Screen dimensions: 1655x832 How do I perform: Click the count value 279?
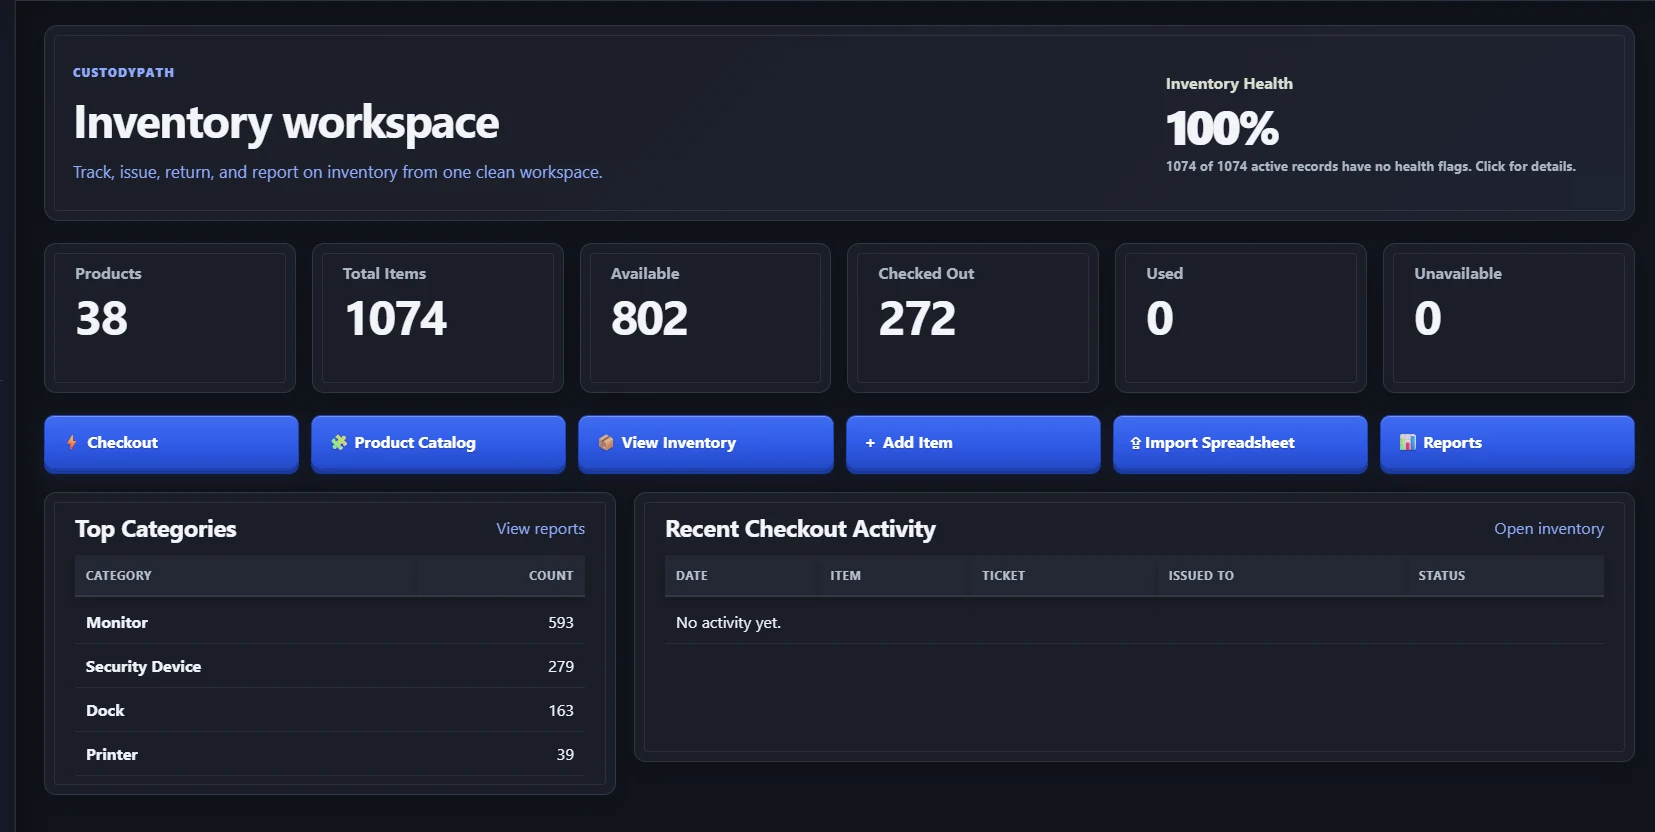coord(561,666)
